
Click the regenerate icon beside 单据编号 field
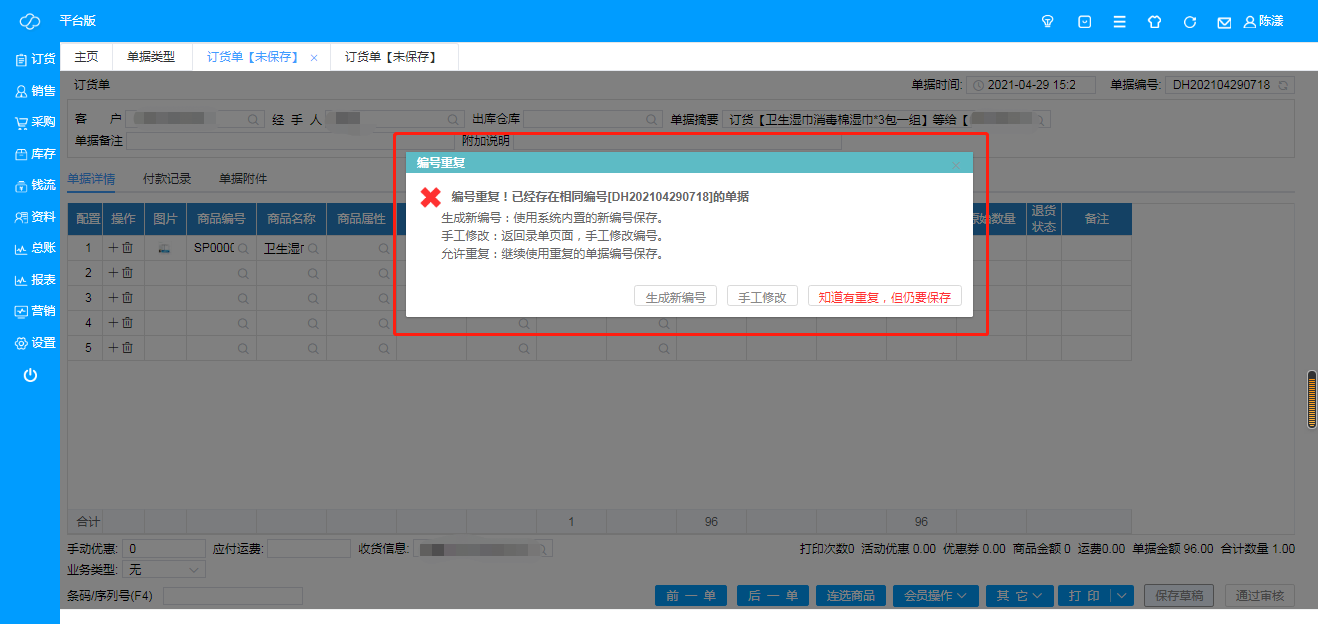click(x=1284, y=85)
